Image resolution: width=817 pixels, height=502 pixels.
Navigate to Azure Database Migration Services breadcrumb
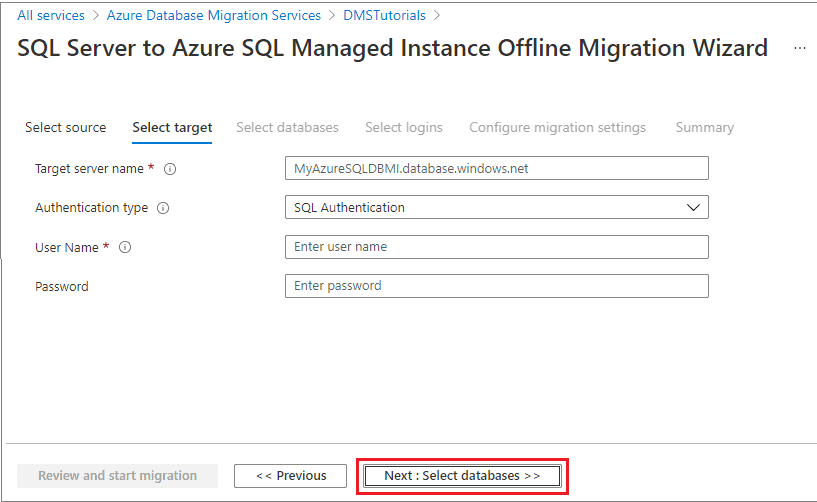214,15
